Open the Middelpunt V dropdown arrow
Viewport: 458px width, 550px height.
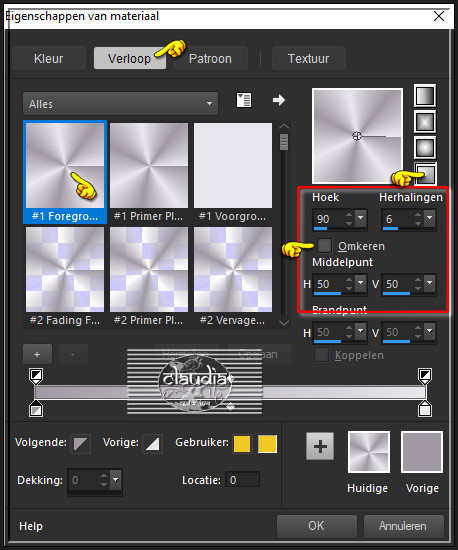coord(430,283)
